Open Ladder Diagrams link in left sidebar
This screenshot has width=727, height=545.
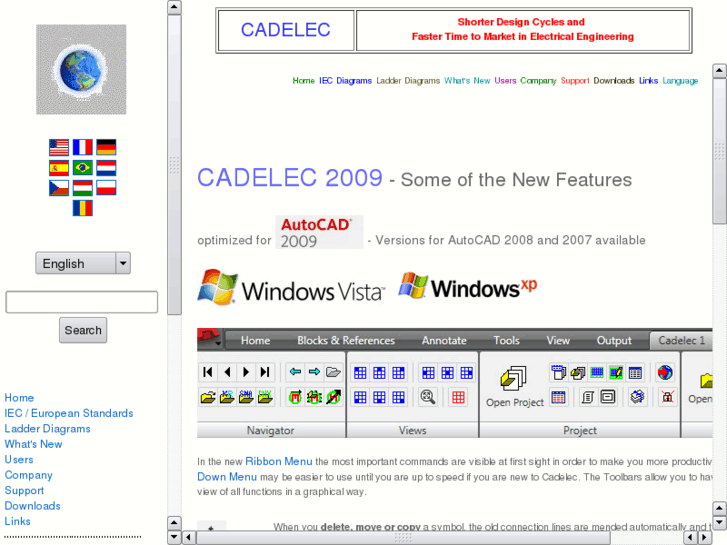click(47, 429)
